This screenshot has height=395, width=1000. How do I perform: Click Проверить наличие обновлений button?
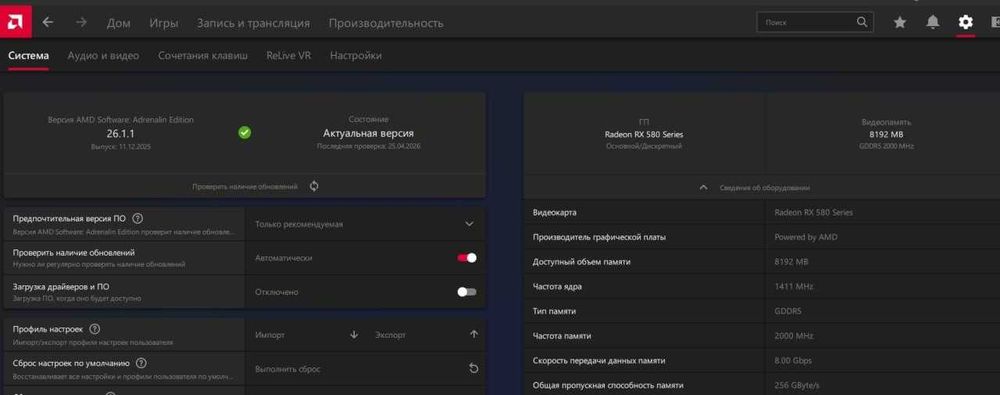[x=245, y=187]
